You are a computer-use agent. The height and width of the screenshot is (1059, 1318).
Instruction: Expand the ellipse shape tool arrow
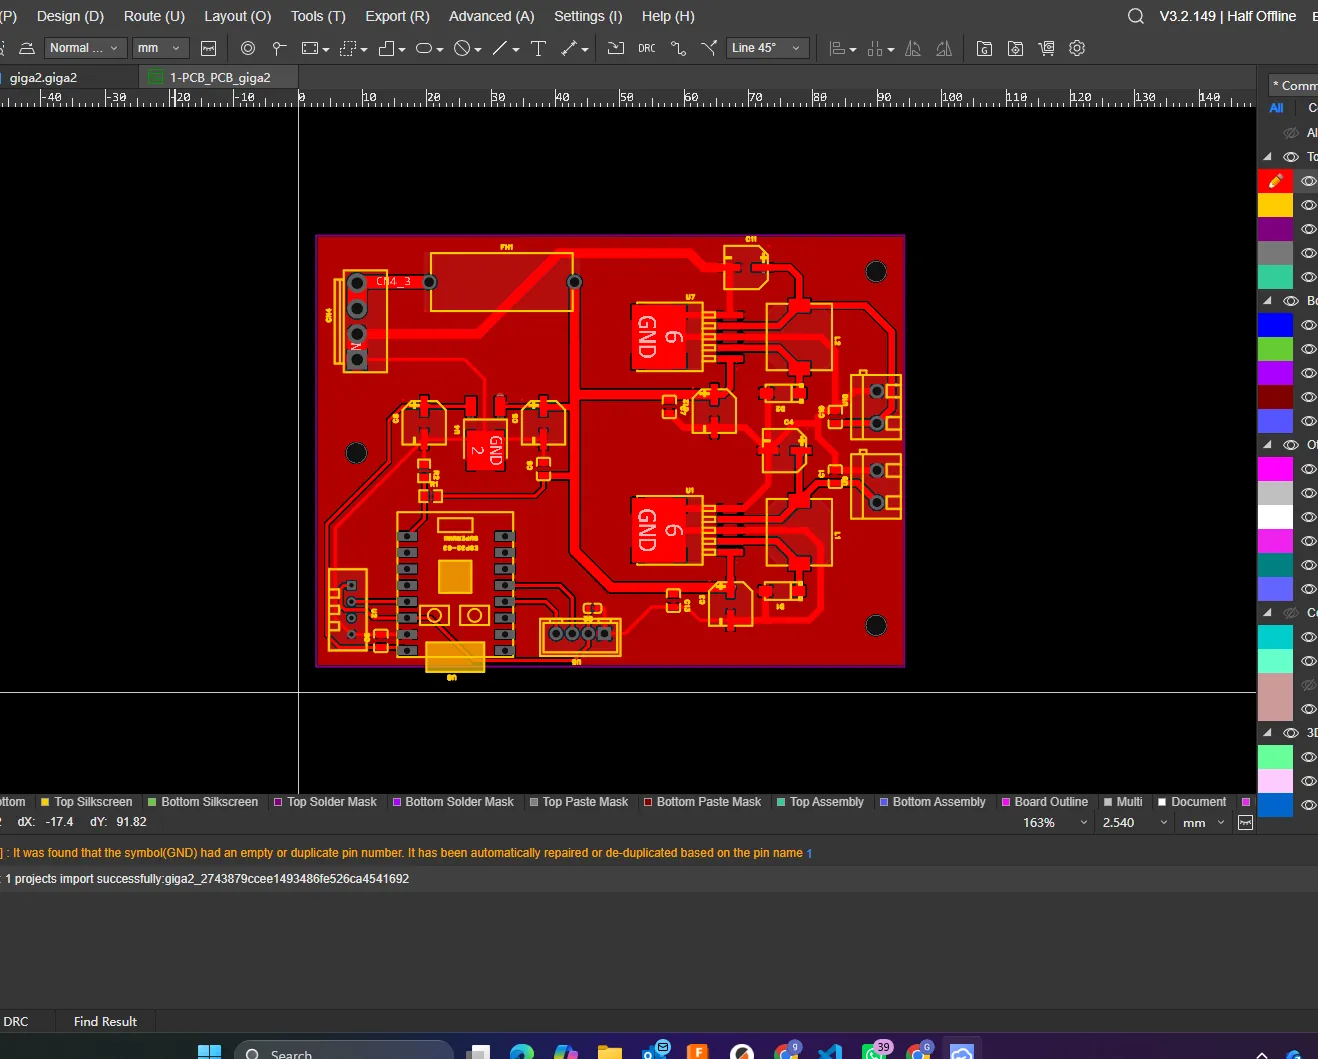440,49
